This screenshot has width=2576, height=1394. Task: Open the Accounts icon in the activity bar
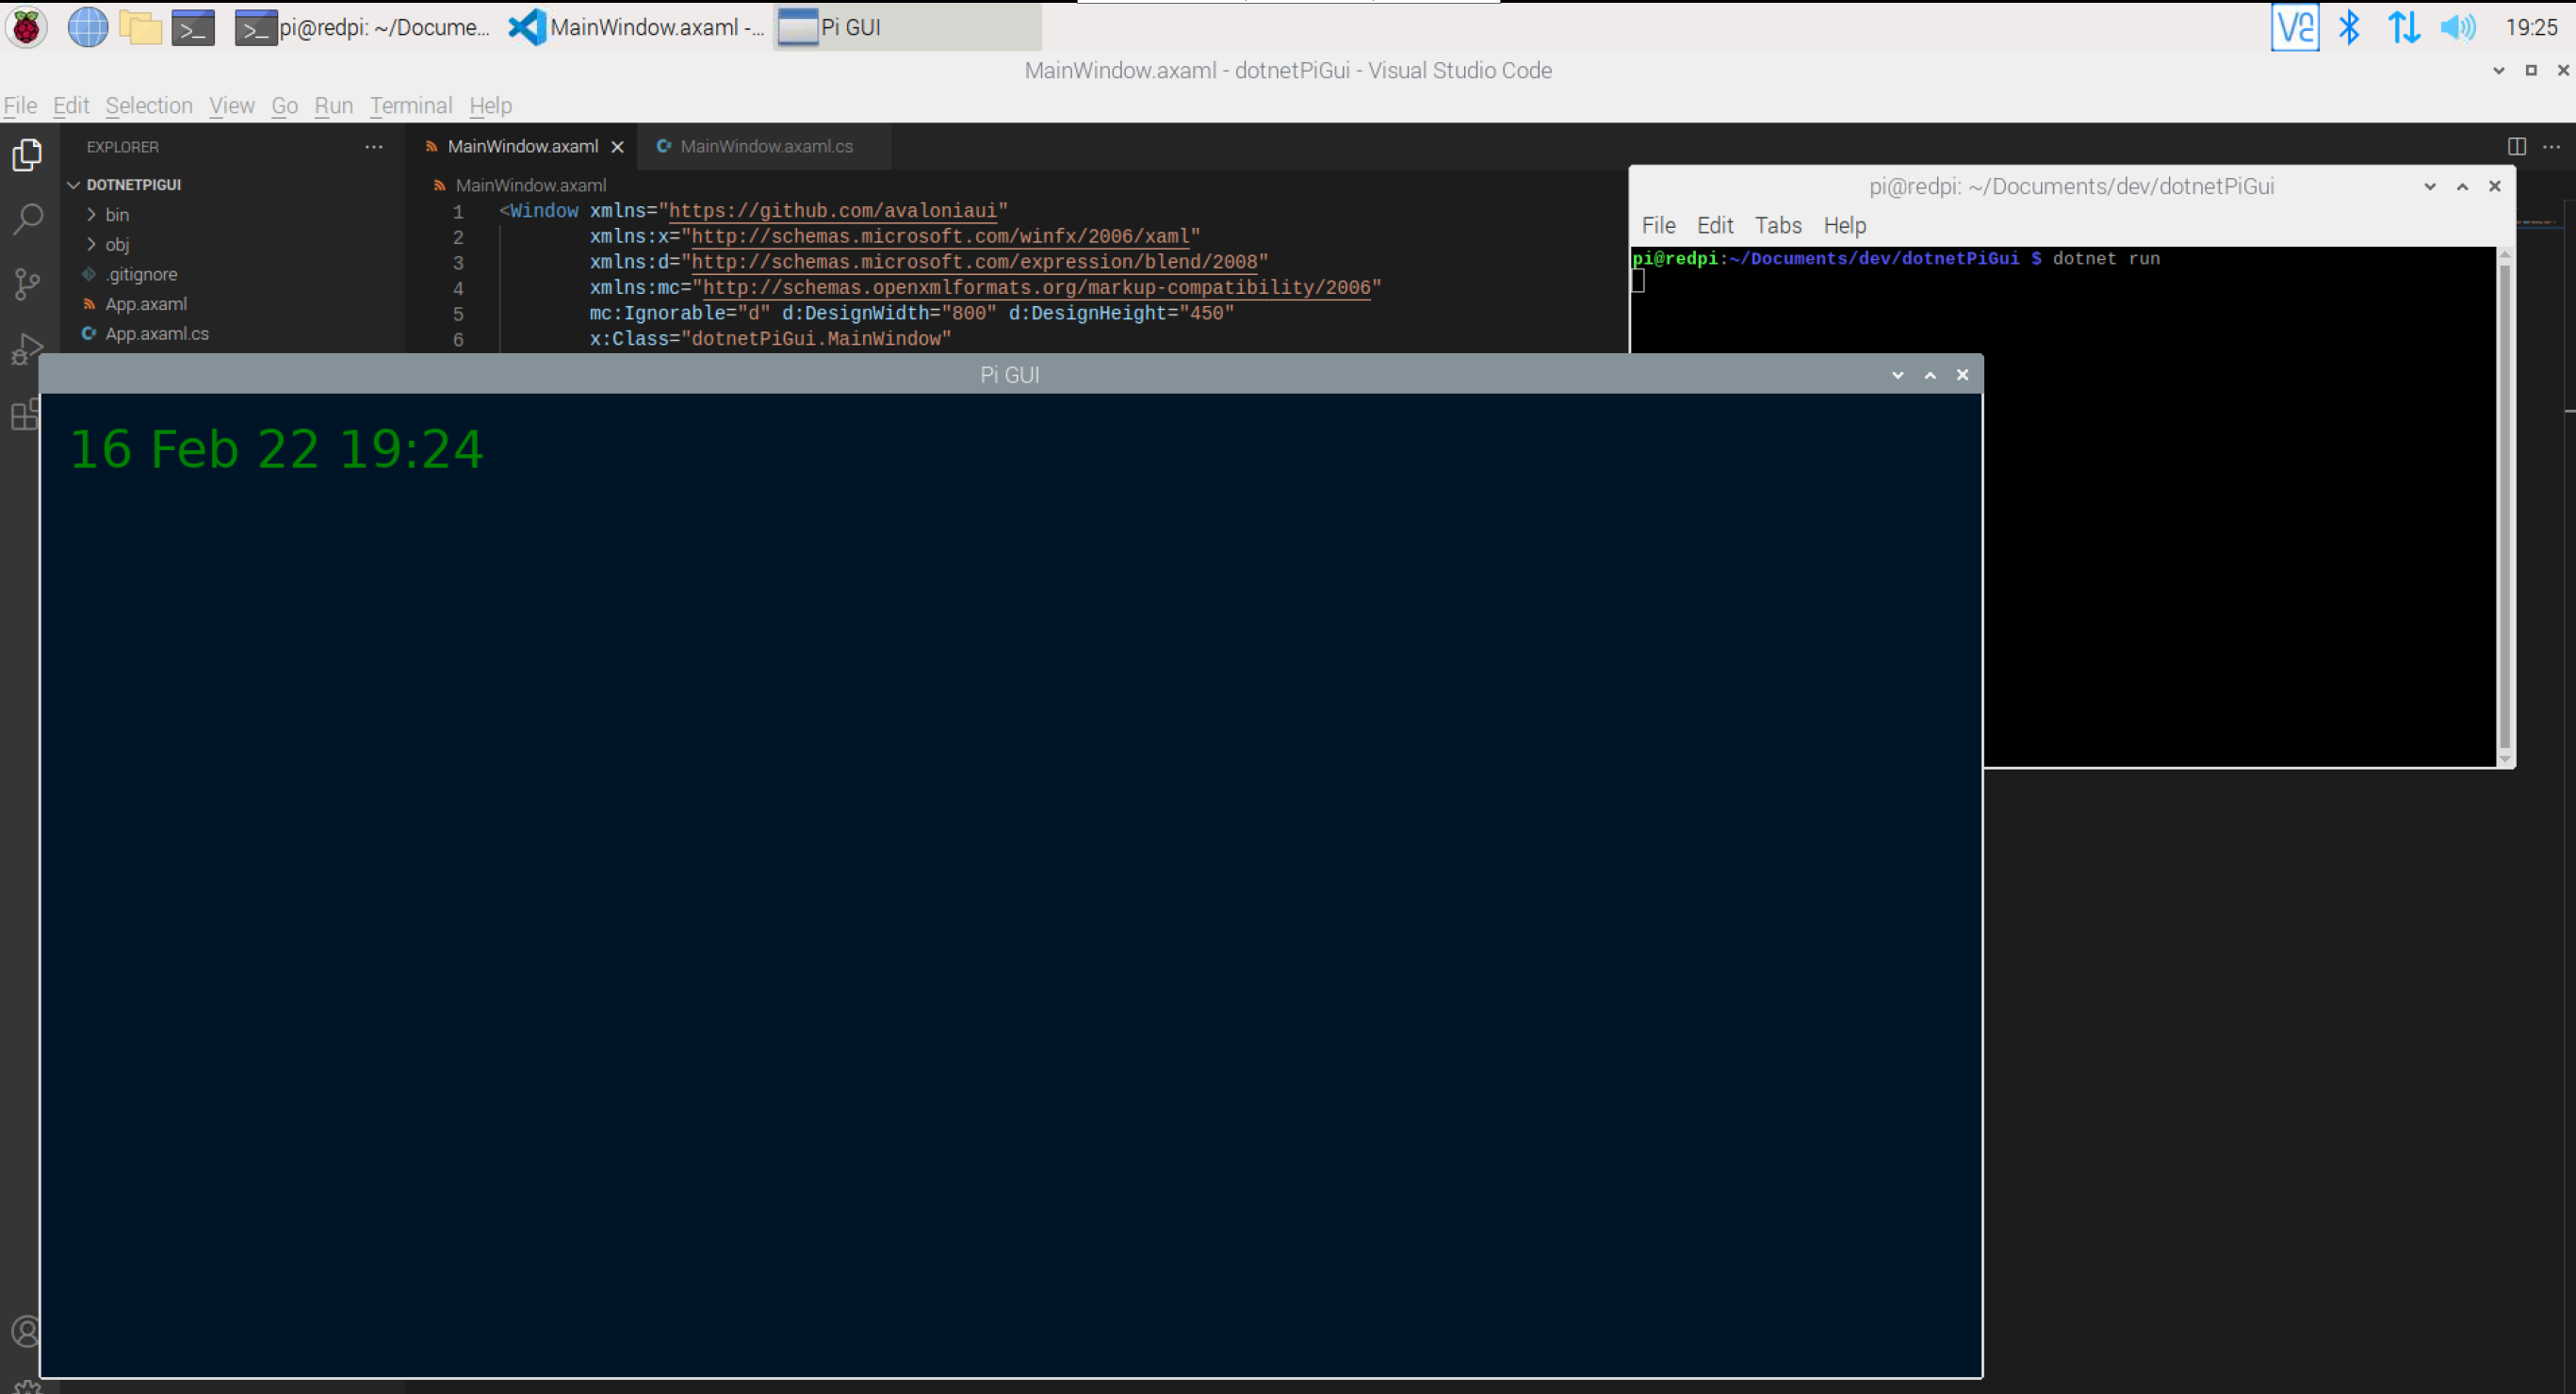(x=27, y=1331)
